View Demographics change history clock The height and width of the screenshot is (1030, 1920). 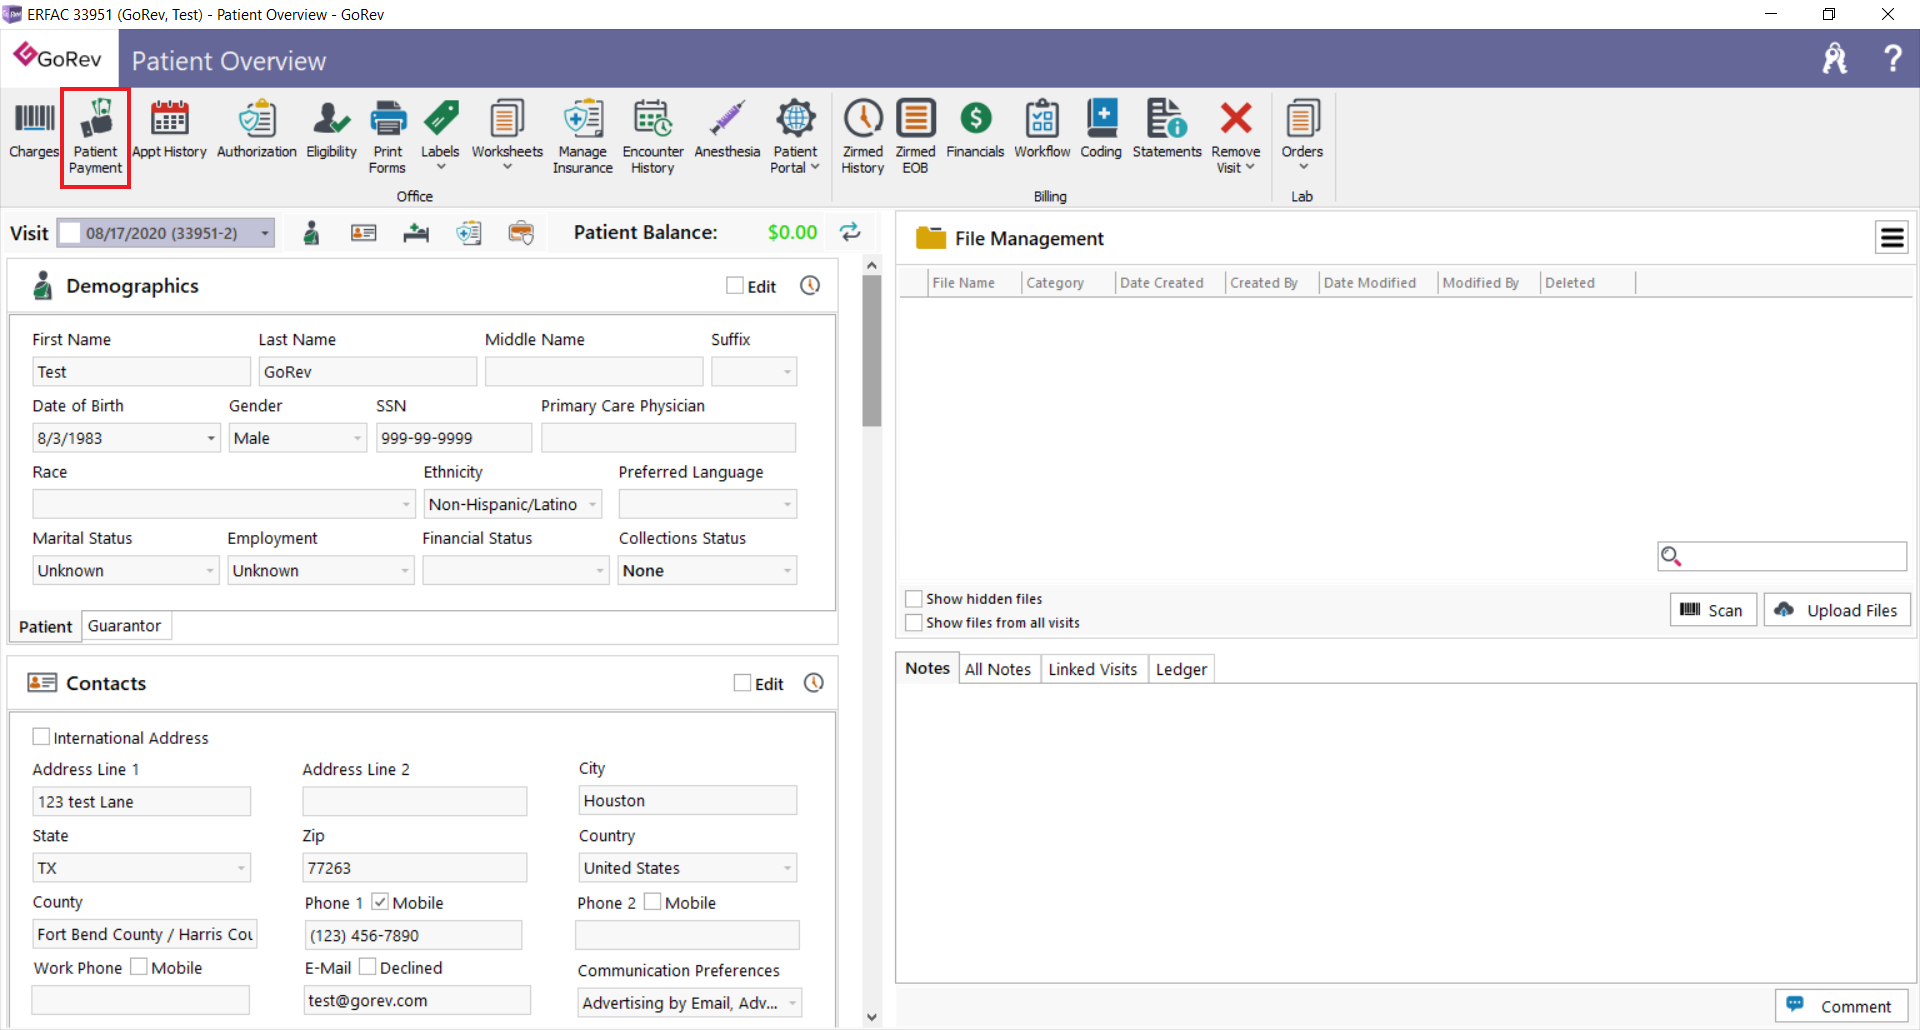point(810,286)
